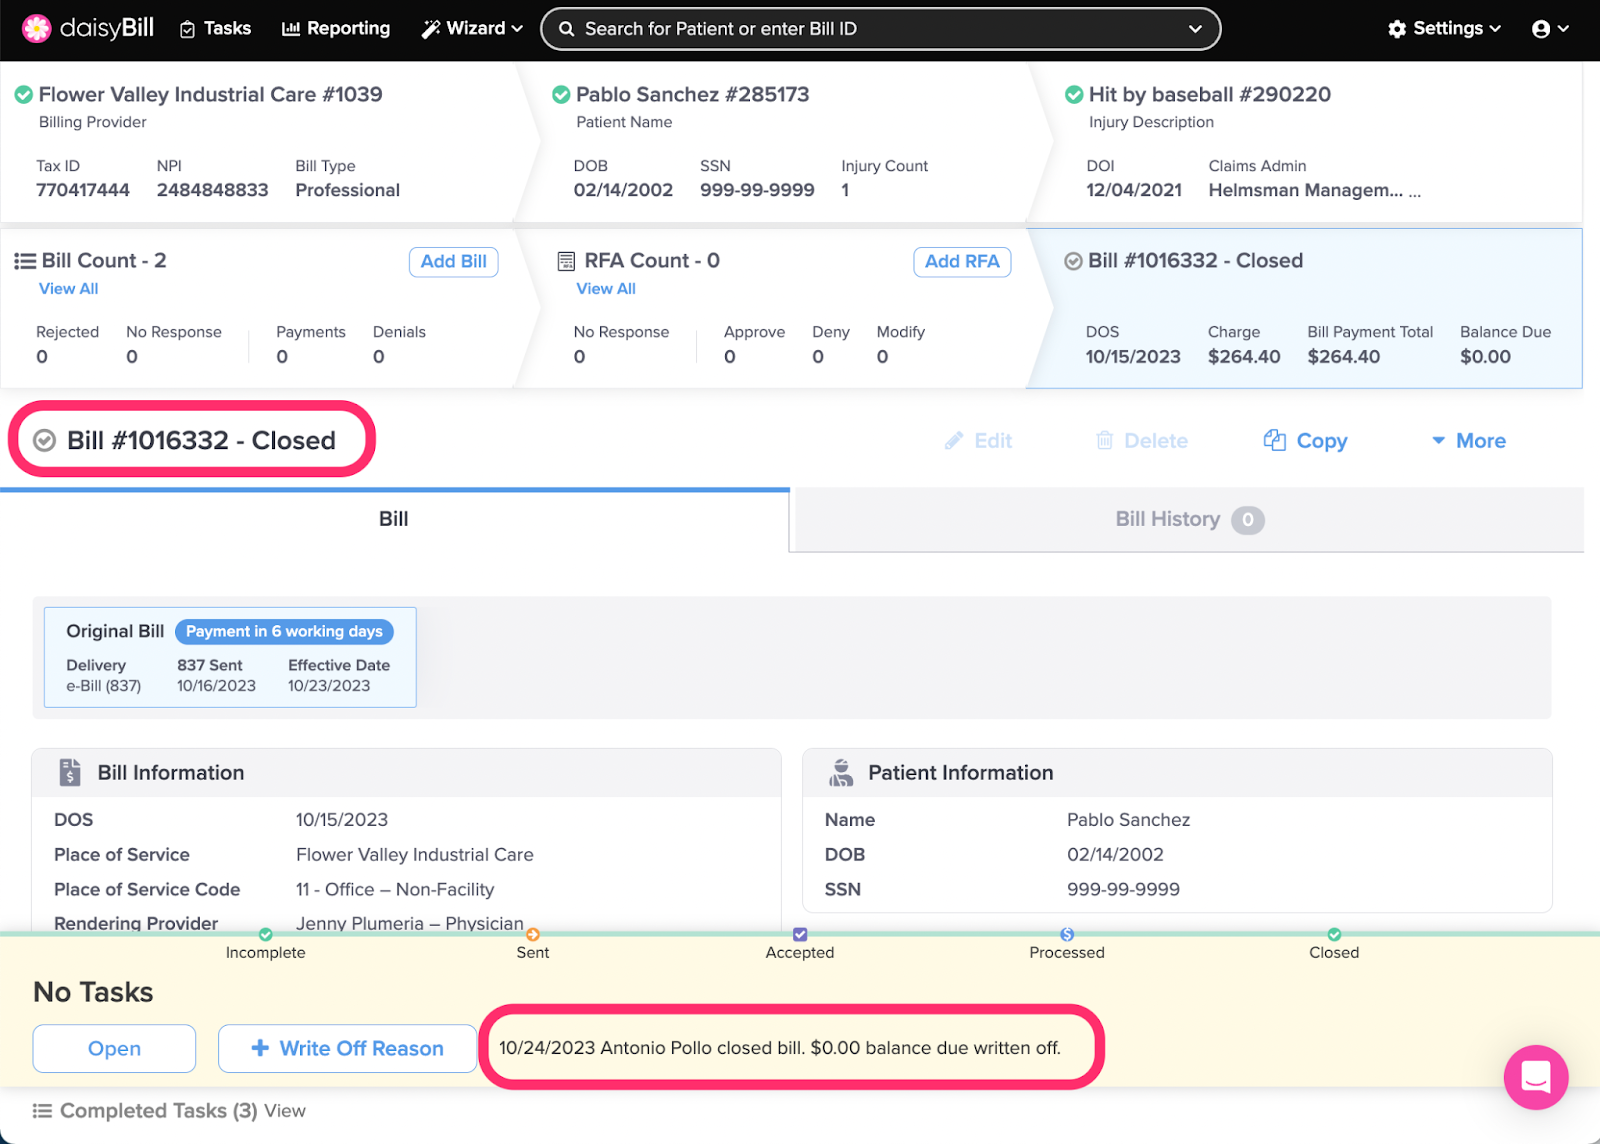Click View beside Completed Tasks (3)
Viewport: 1600px width, 1144px height.
click(285, 1111)
